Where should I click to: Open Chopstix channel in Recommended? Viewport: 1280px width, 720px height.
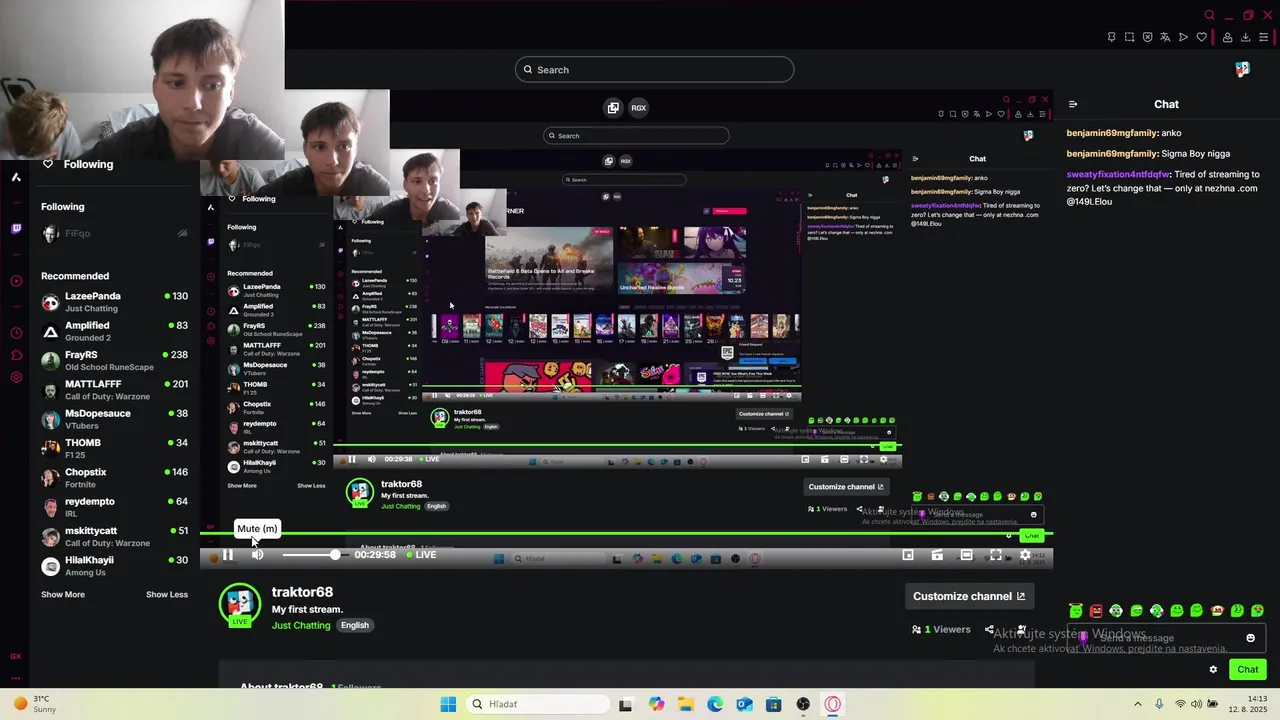click(115, 478)
